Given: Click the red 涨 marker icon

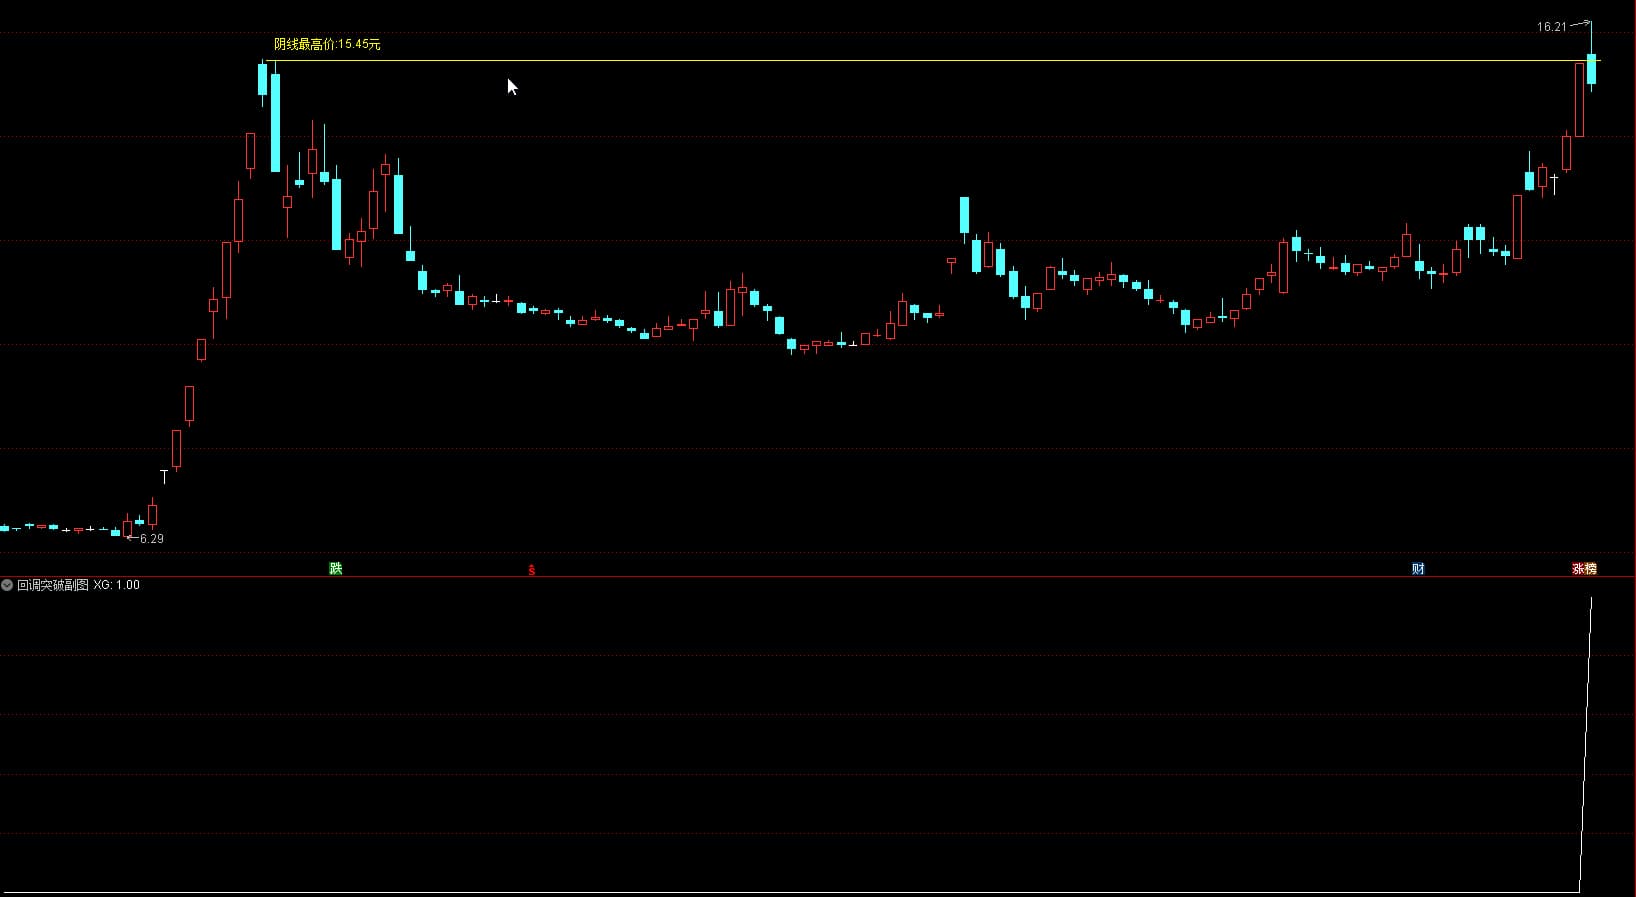Looking at the screenshot, I should (x=1578, y=569).
